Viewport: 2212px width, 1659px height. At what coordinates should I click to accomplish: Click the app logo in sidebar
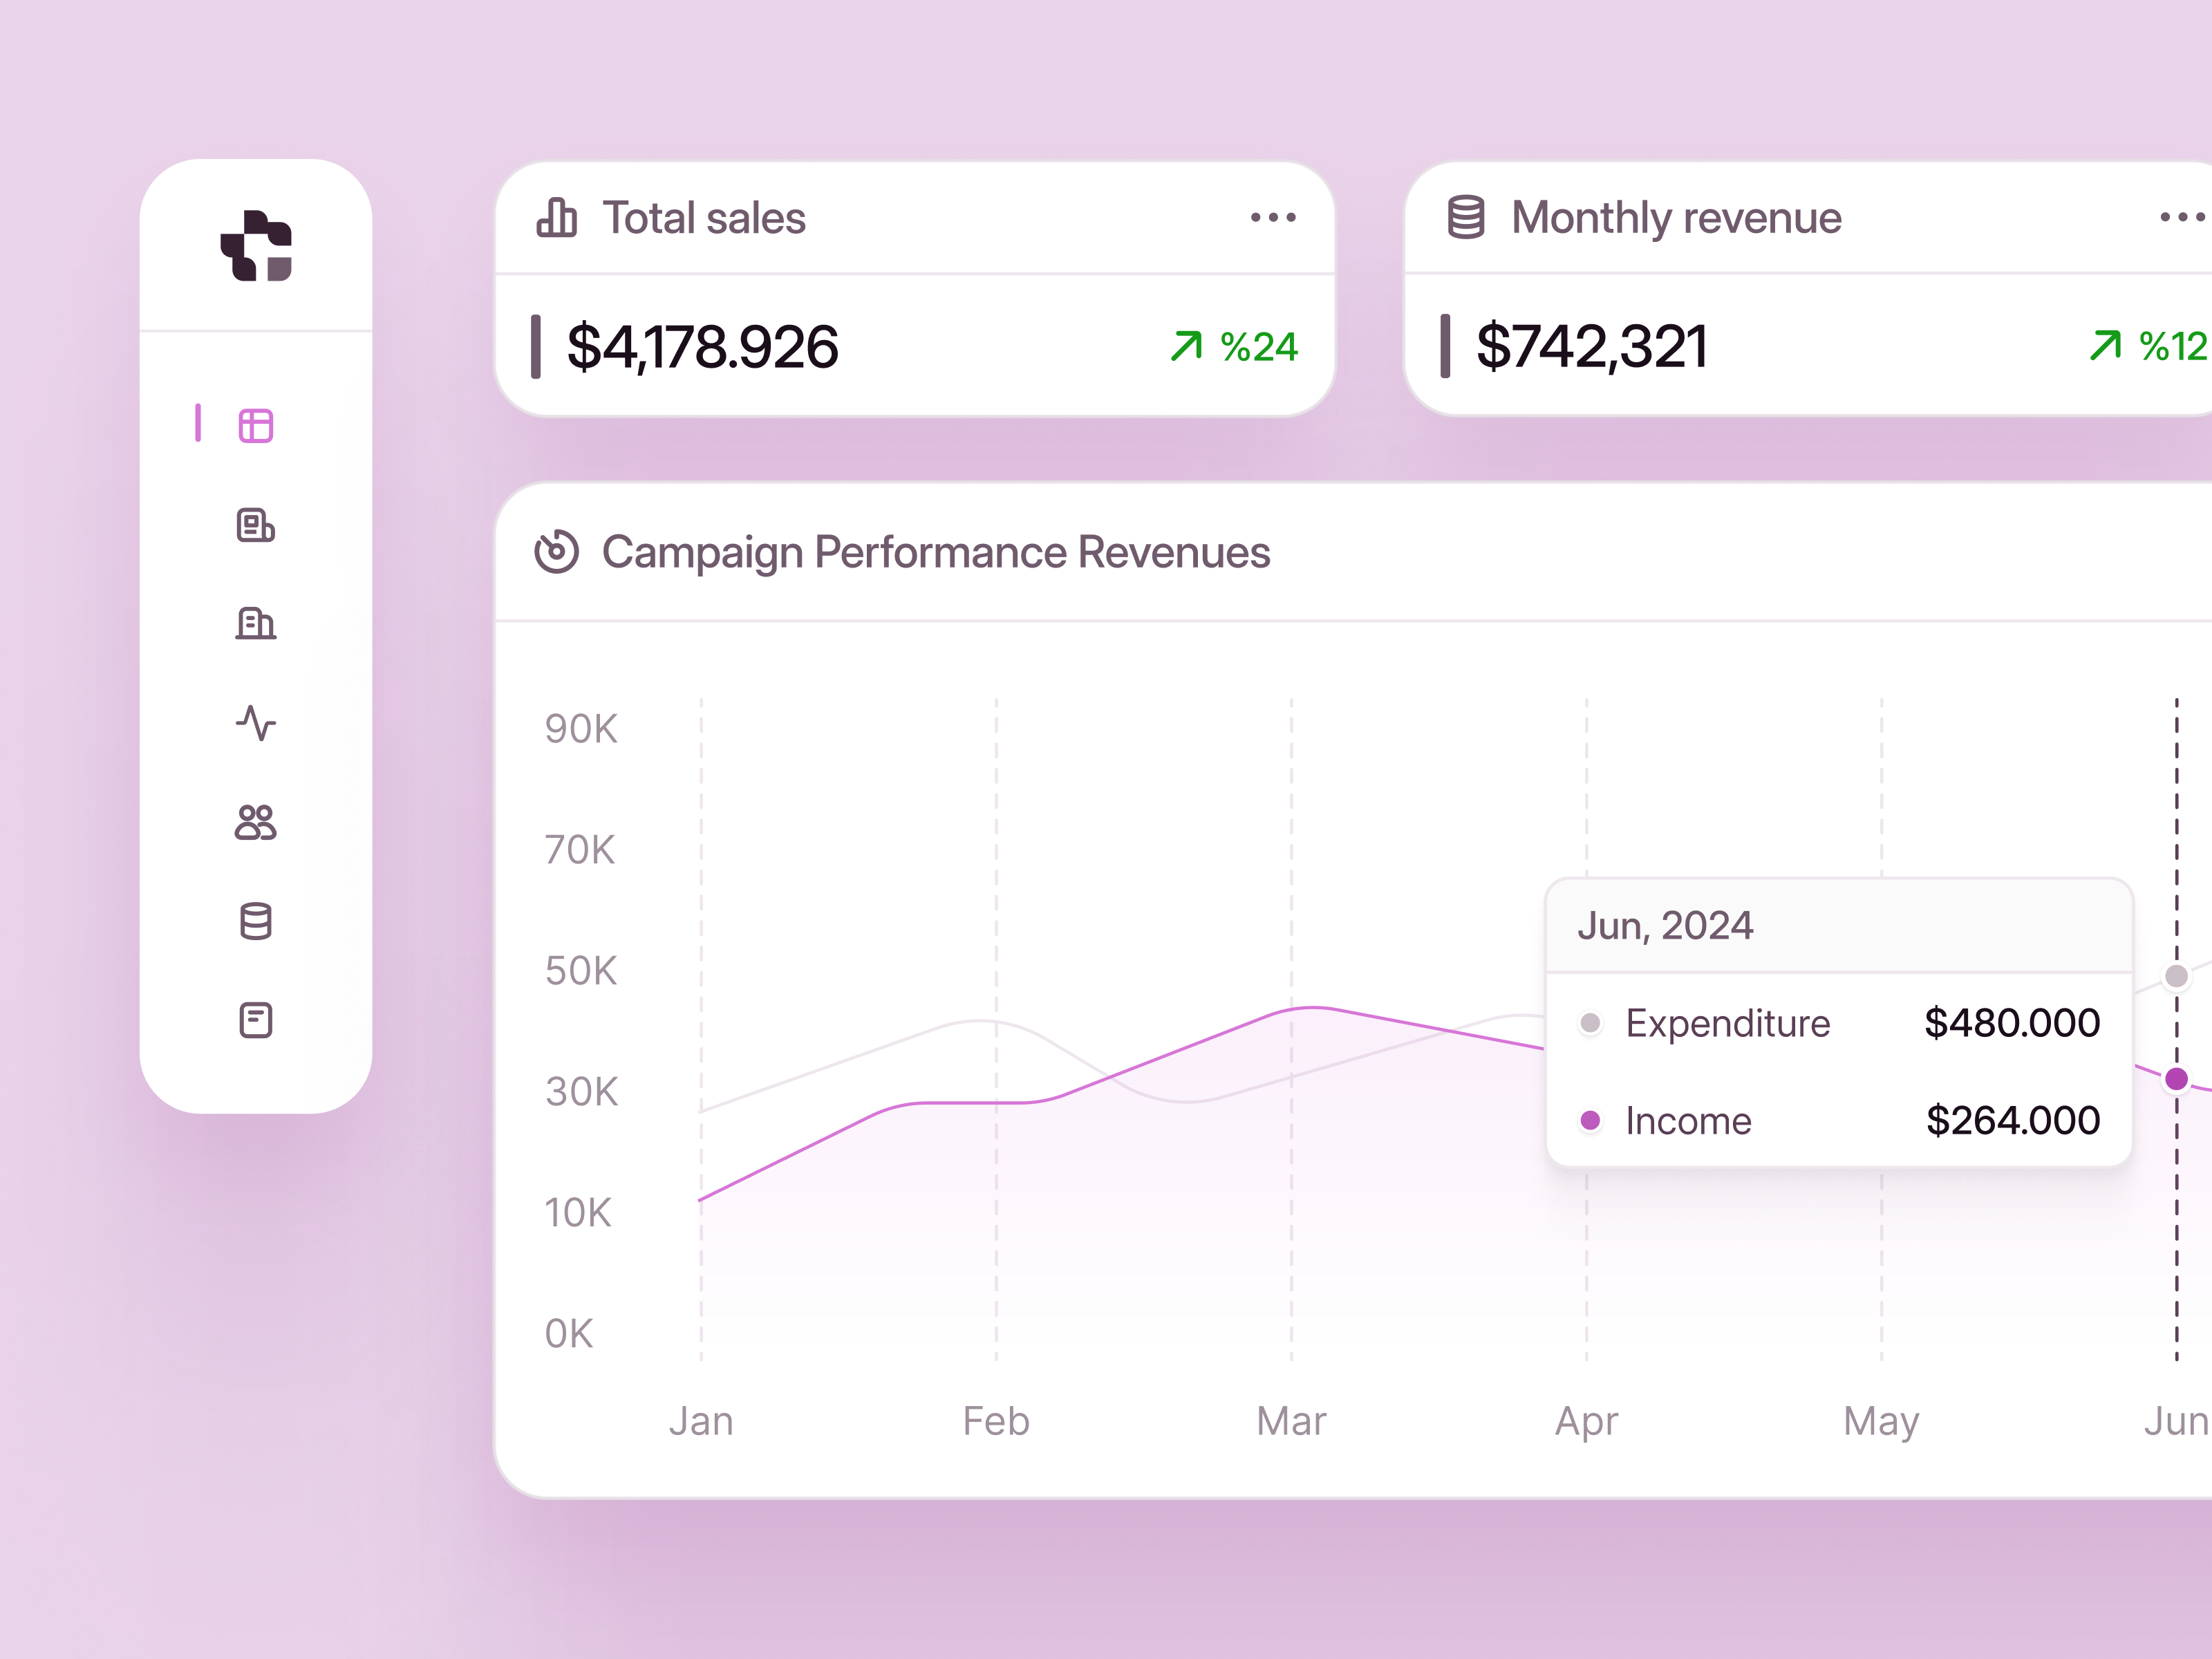click(x=256, y=246)
